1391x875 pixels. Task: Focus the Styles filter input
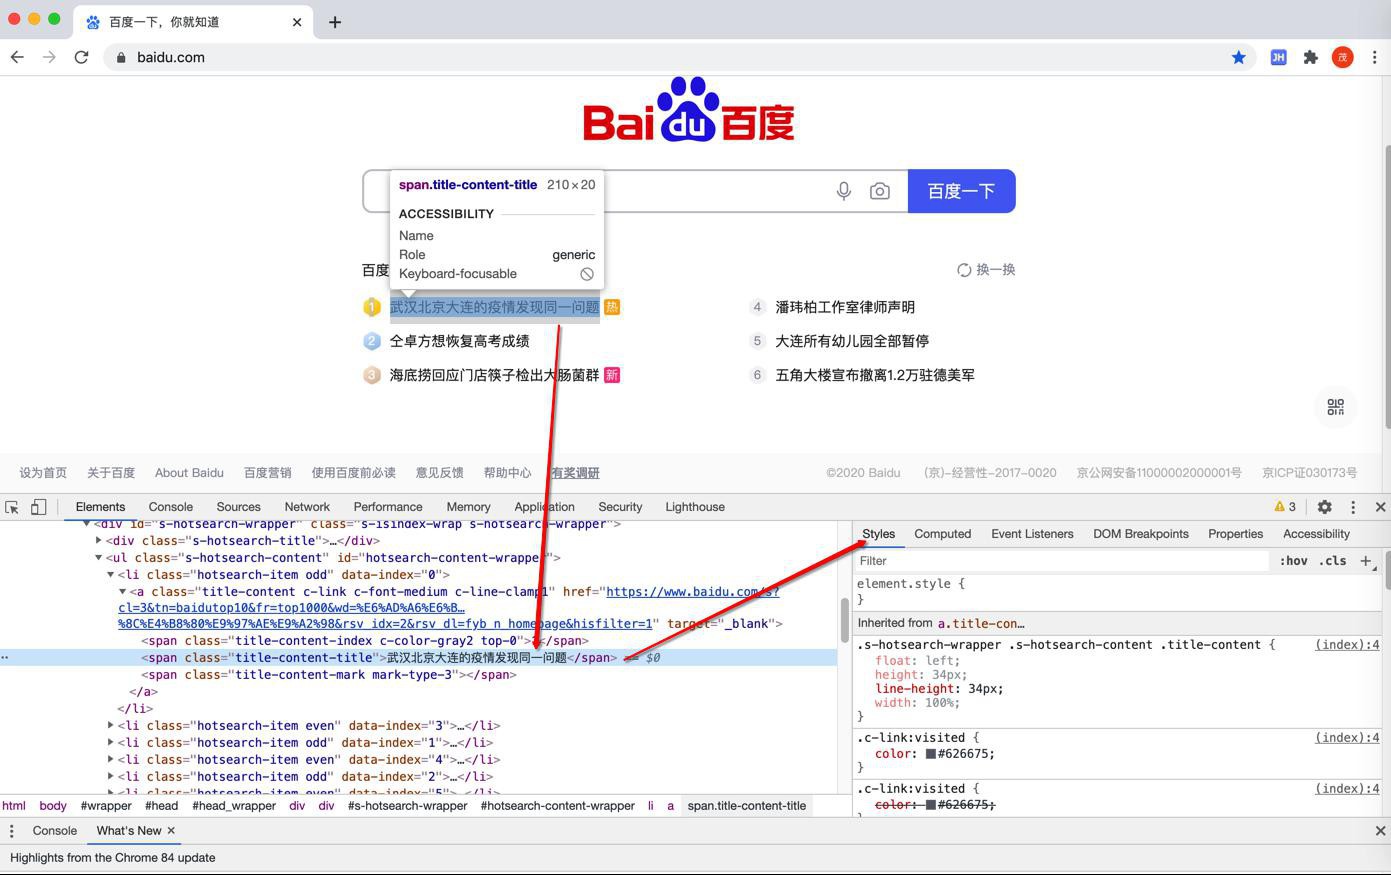(1062, 561)
